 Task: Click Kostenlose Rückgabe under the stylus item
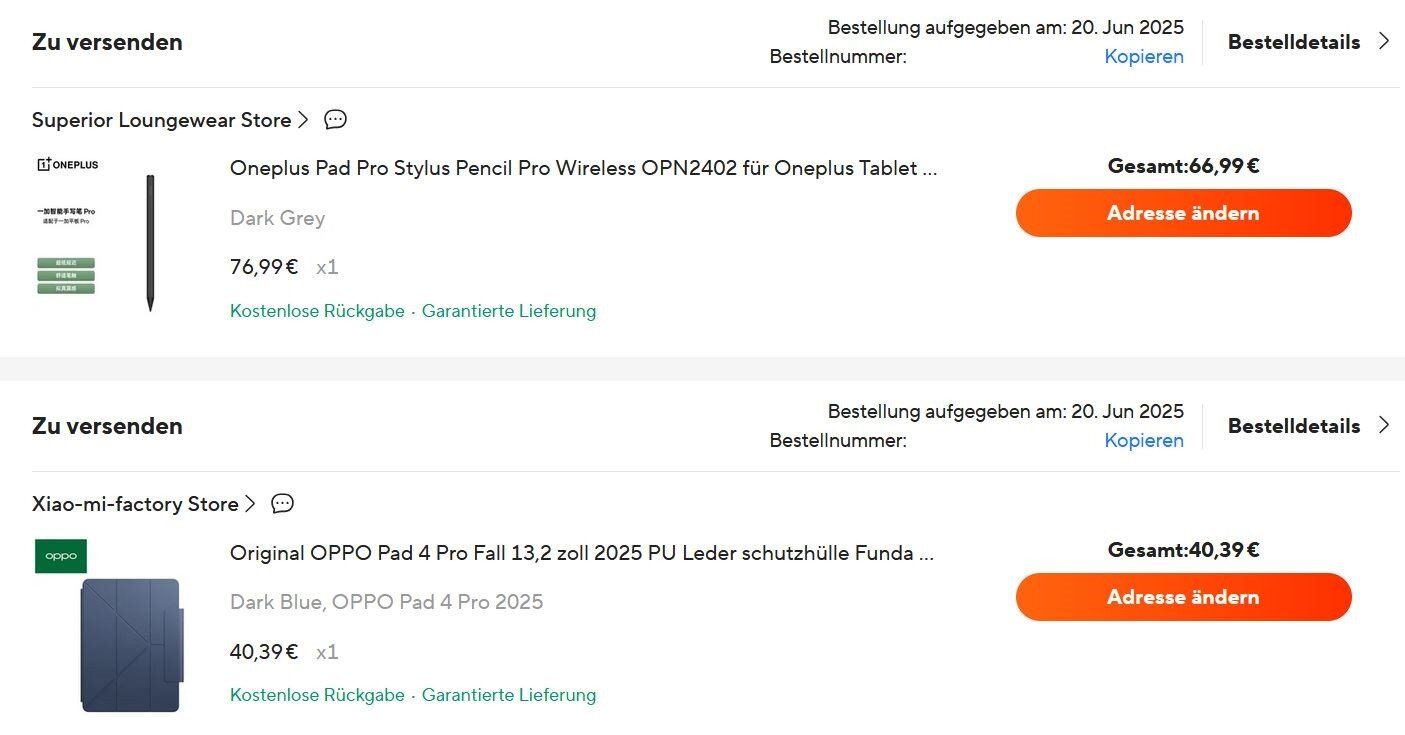(x=317, y=311)
